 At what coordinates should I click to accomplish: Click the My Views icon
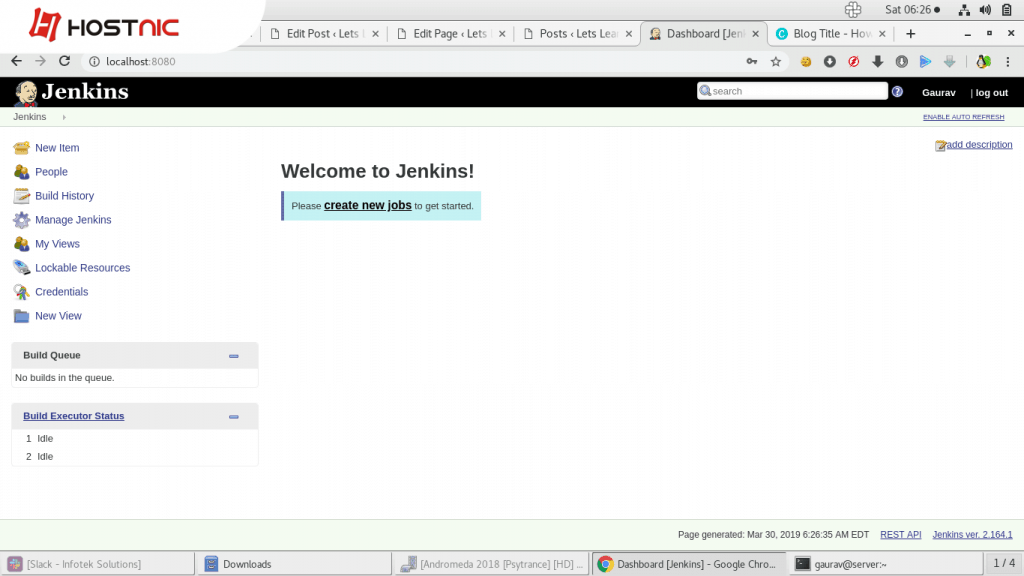22,244
